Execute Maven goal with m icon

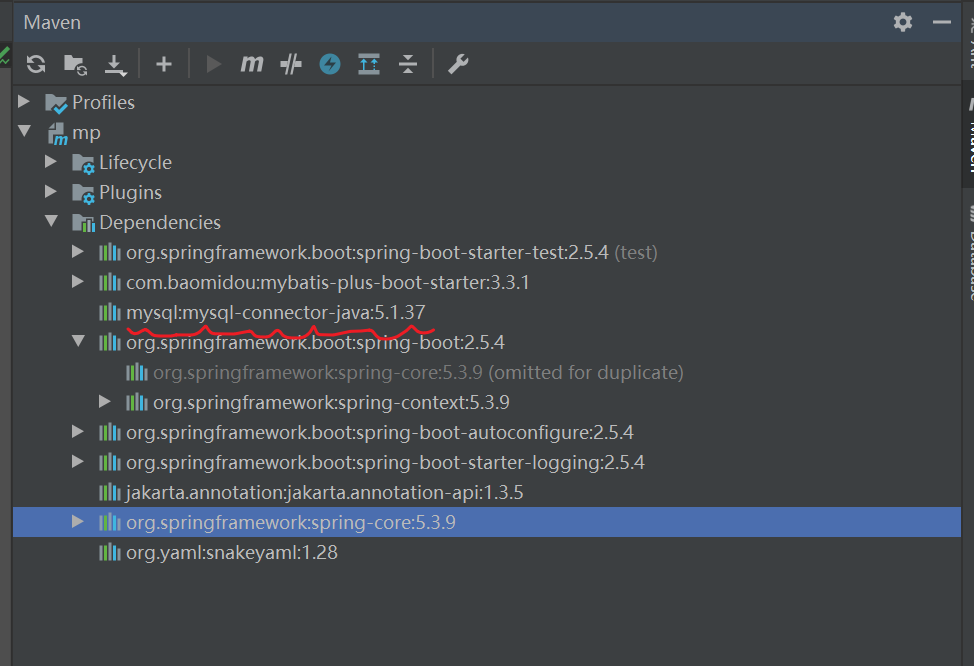pyautogui.click(x=252, y=64)
